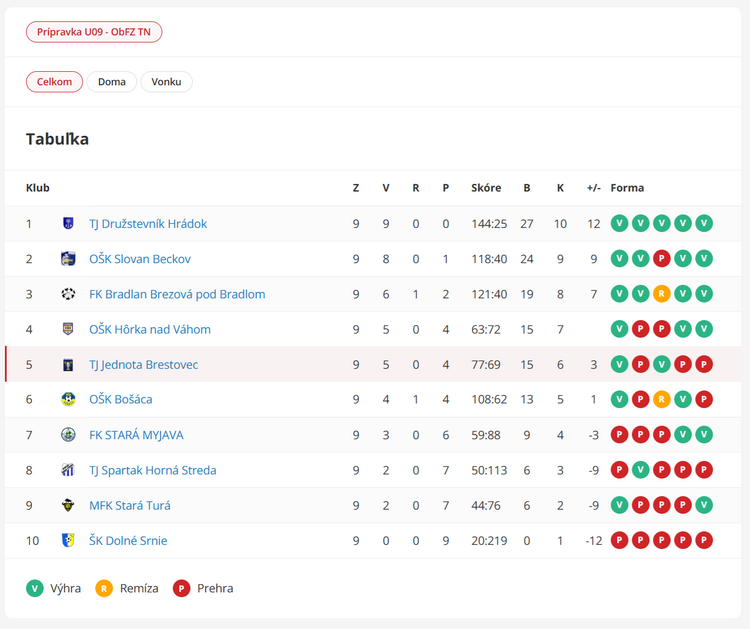Open OŠK Bošáca team page link
750x629 pixels.
(x=120, y=400)
